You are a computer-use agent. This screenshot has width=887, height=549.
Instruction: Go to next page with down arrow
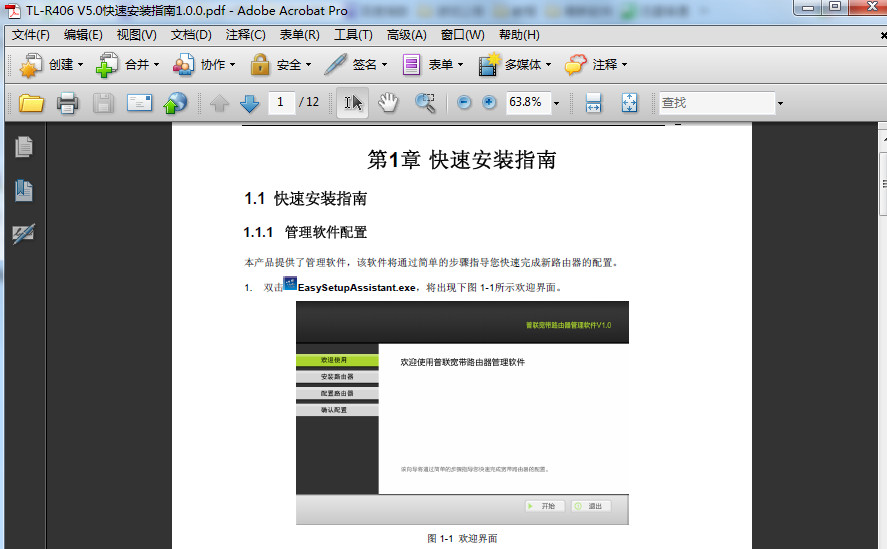point(249,103)
